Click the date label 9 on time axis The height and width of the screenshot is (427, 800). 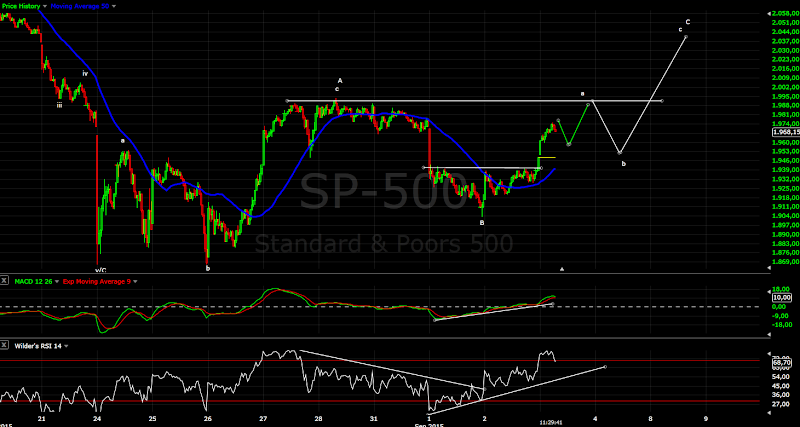[x=706, y=418]
